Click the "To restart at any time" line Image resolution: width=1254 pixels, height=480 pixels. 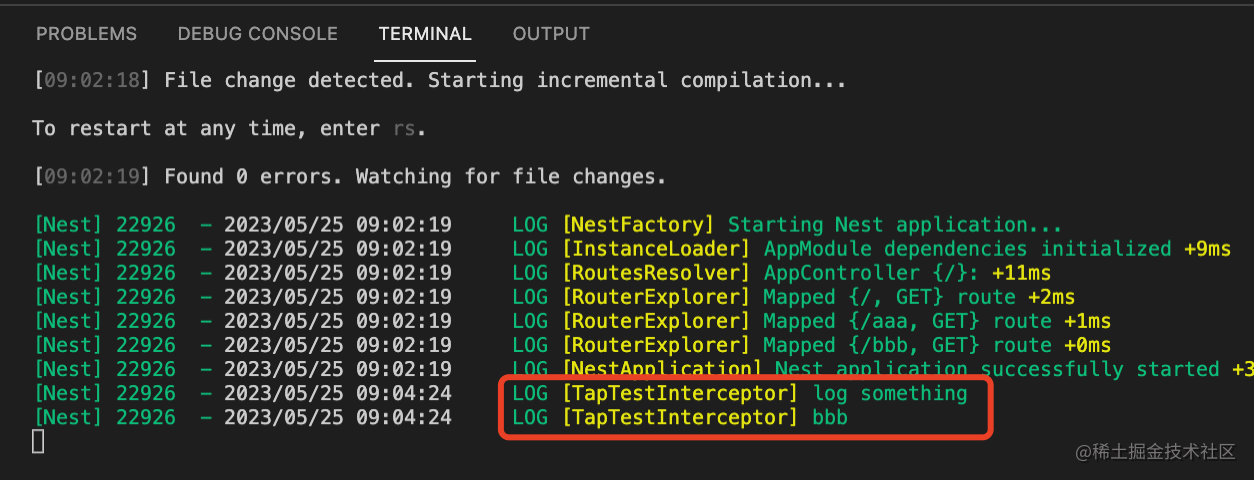point(229,128)
